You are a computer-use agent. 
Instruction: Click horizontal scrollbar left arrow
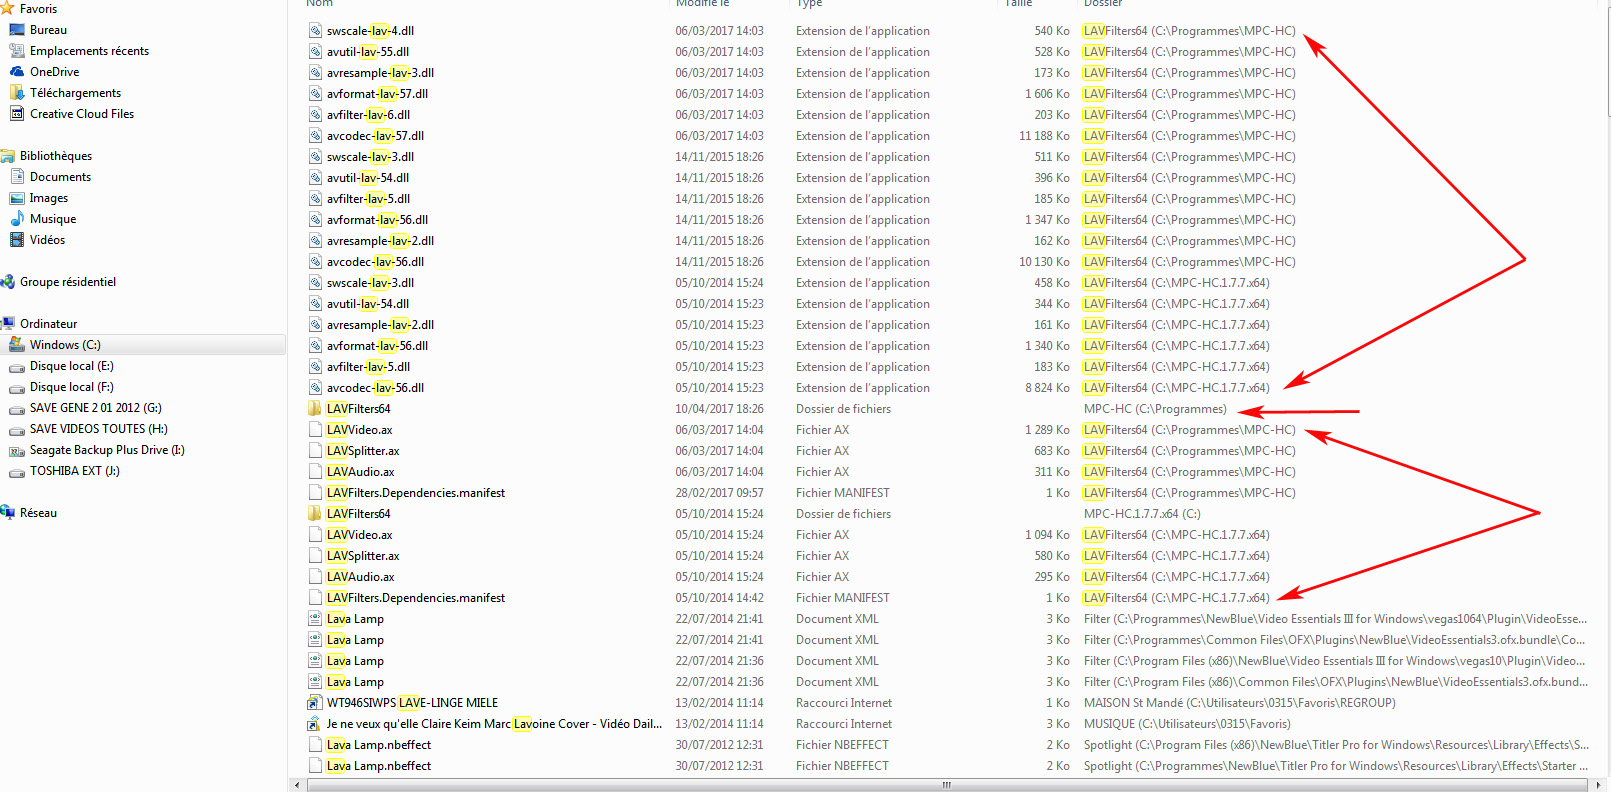(x=297, y=785)
